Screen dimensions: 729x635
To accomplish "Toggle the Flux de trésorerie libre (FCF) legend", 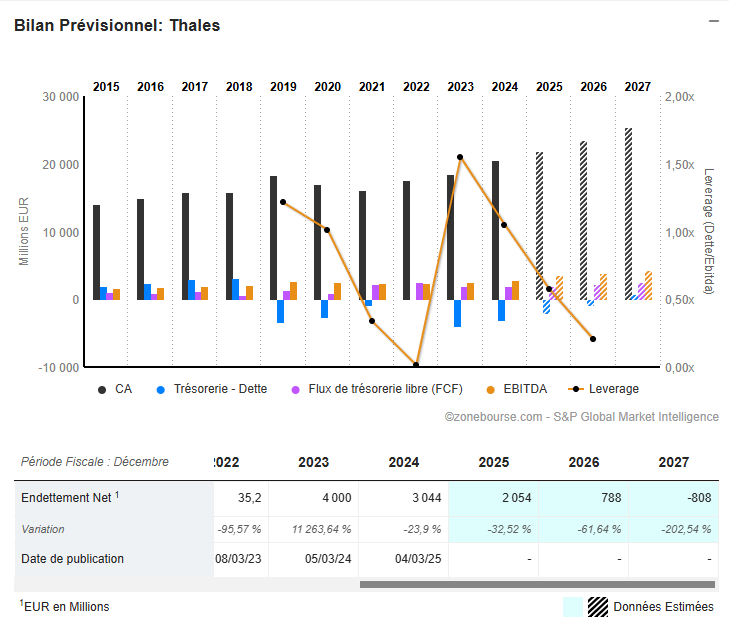I will (x=377, y=389).
